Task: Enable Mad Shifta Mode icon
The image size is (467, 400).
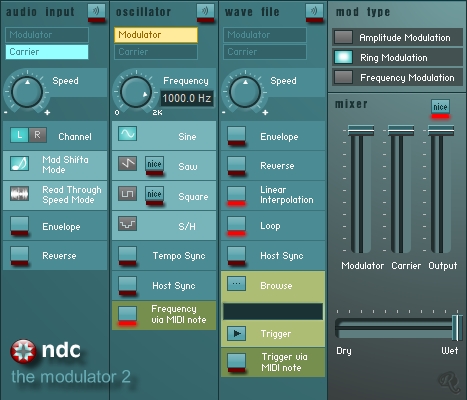Action: (19, 164)
